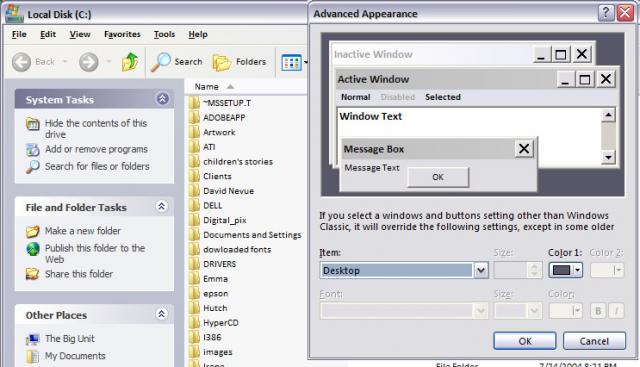Select the ~MSSETUP.T folder icon
Screen dimensions: 640x367
coord(194,103)
